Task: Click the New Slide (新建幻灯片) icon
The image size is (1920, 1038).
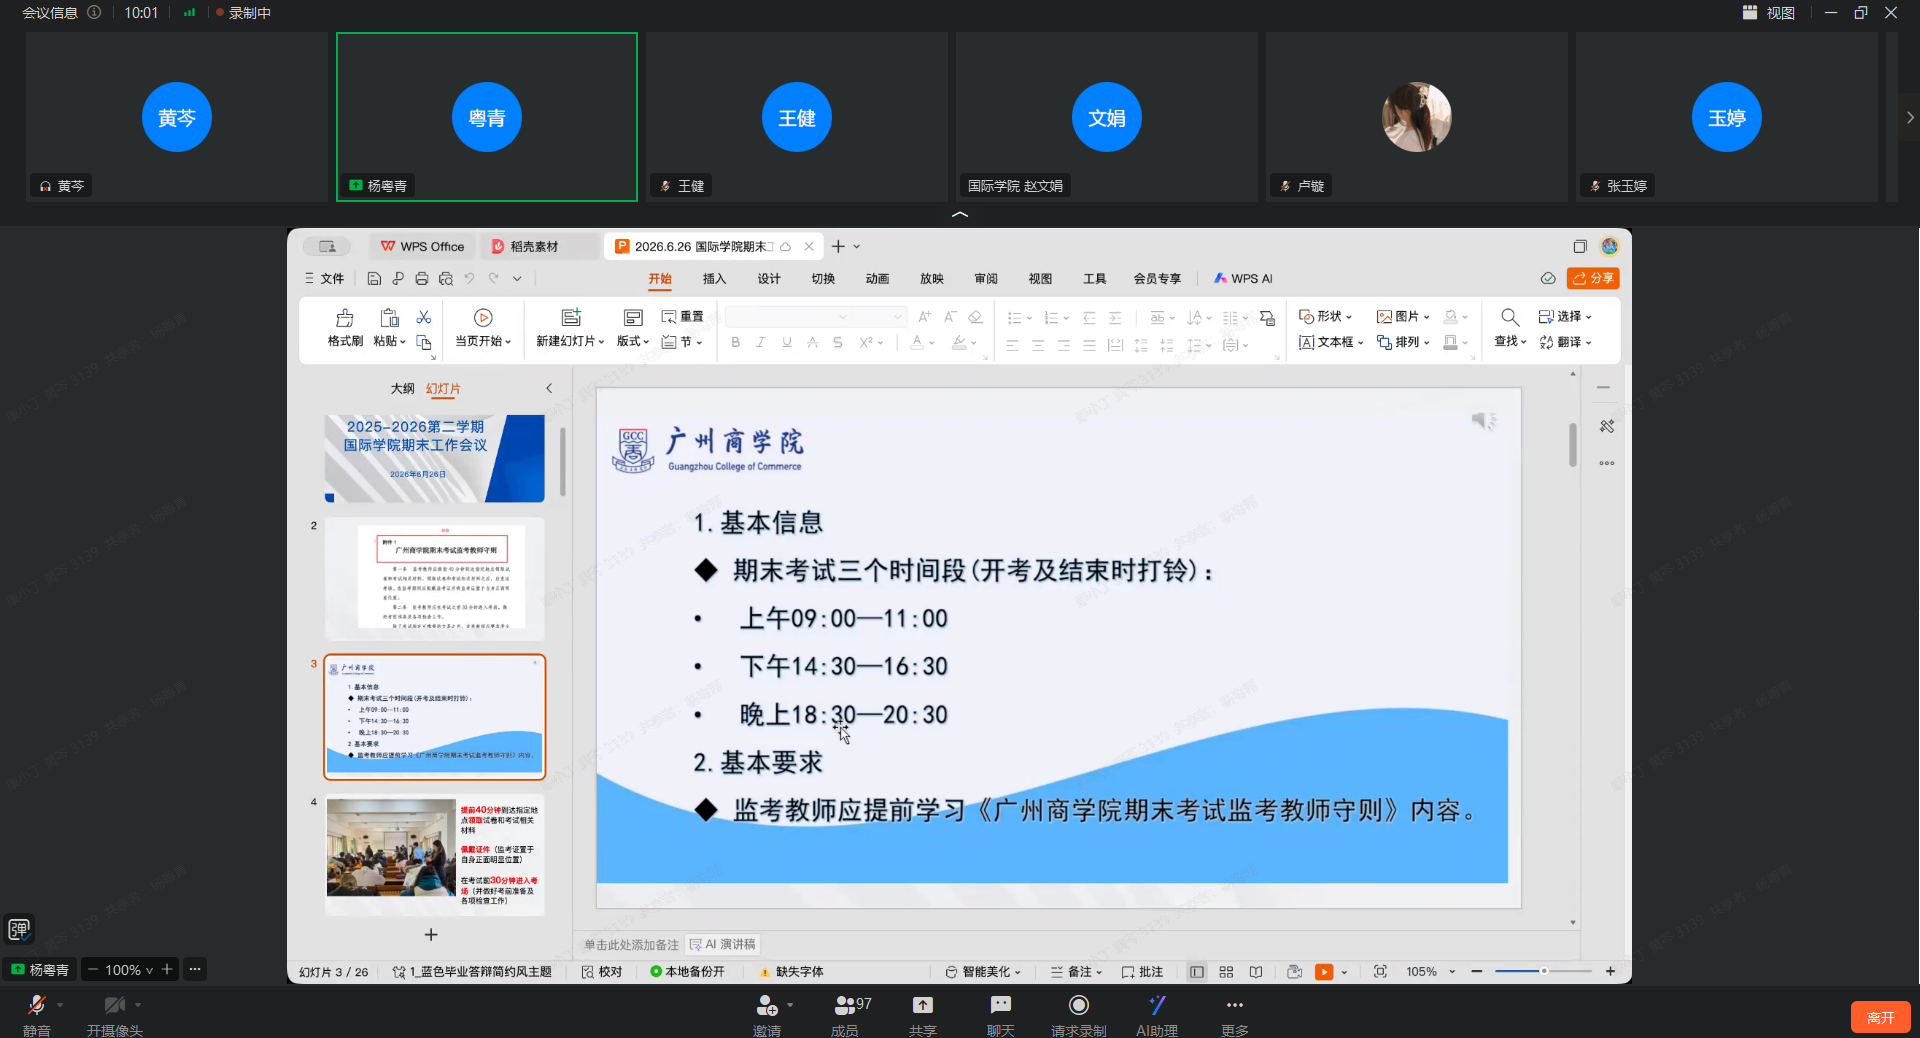Action: click(571, 317)
